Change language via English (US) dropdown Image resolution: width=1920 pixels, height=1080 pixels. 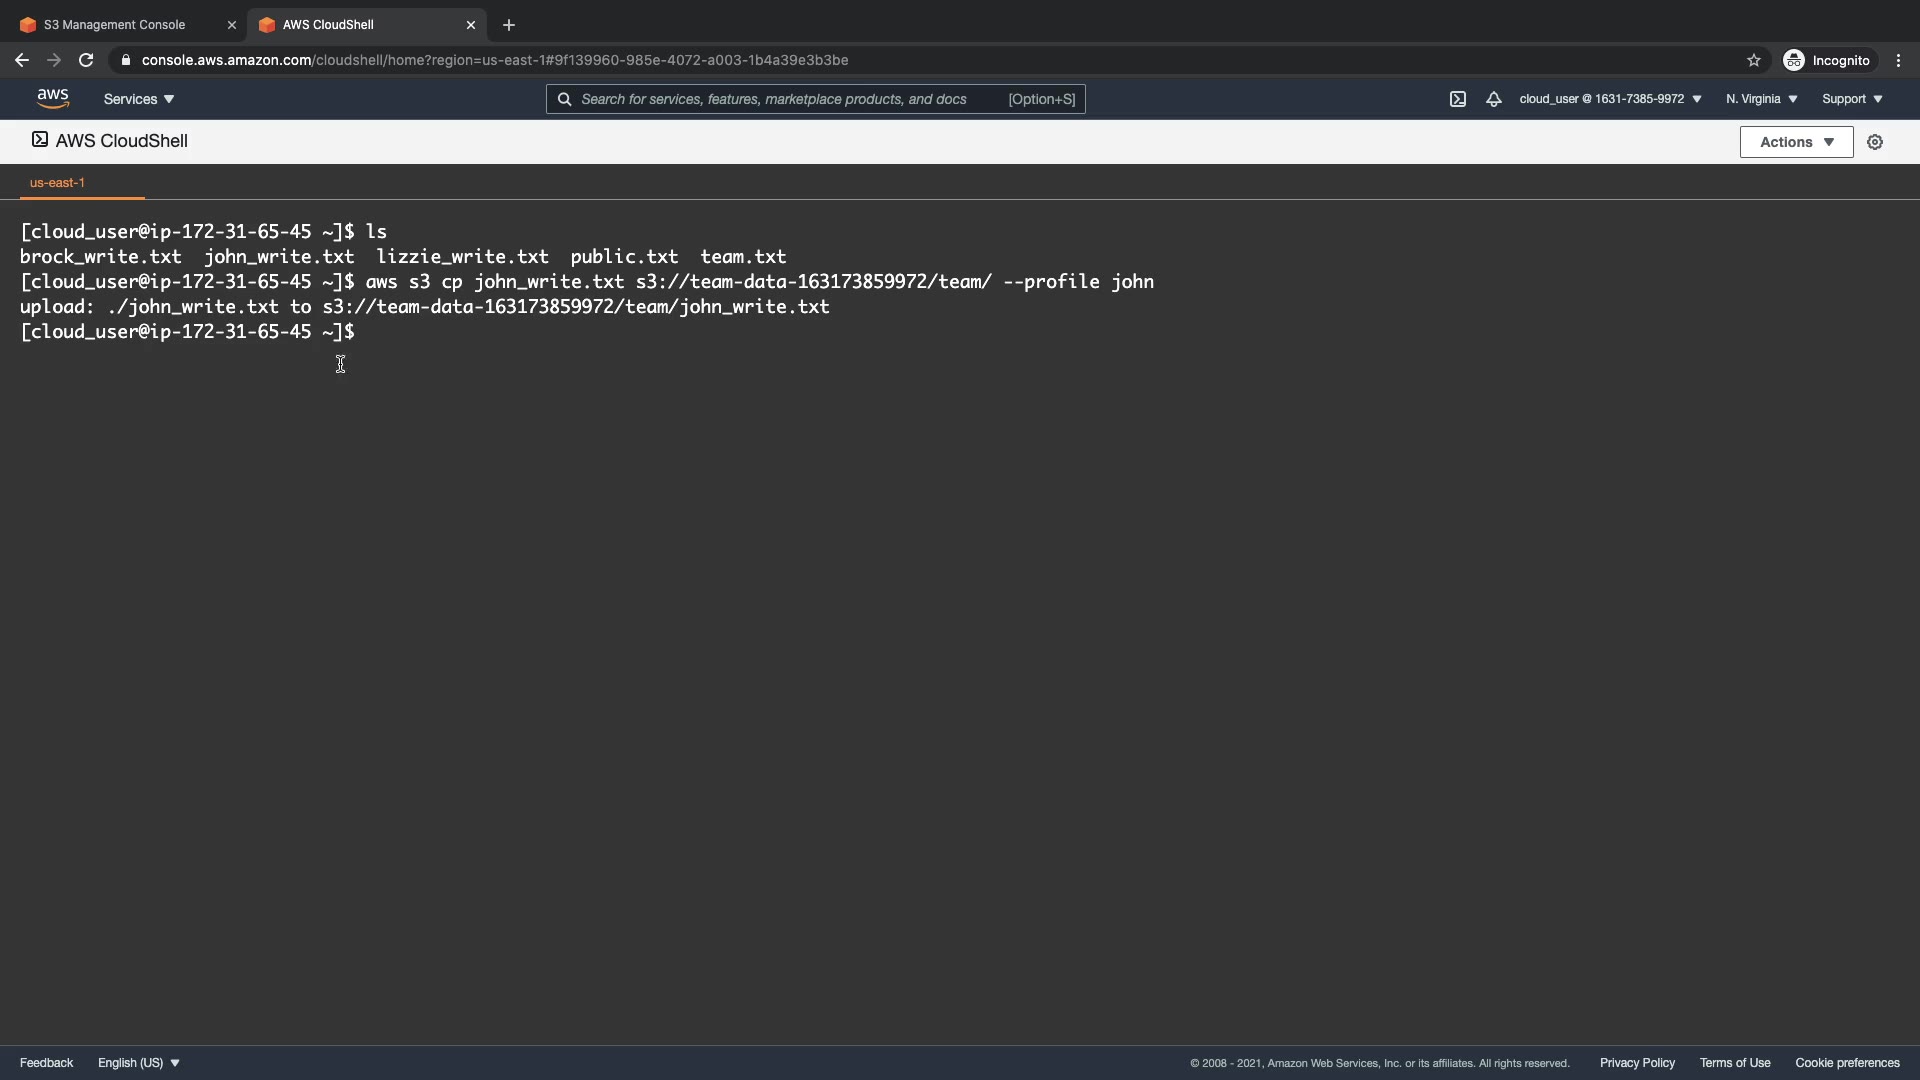click(x=139, y=1063)
